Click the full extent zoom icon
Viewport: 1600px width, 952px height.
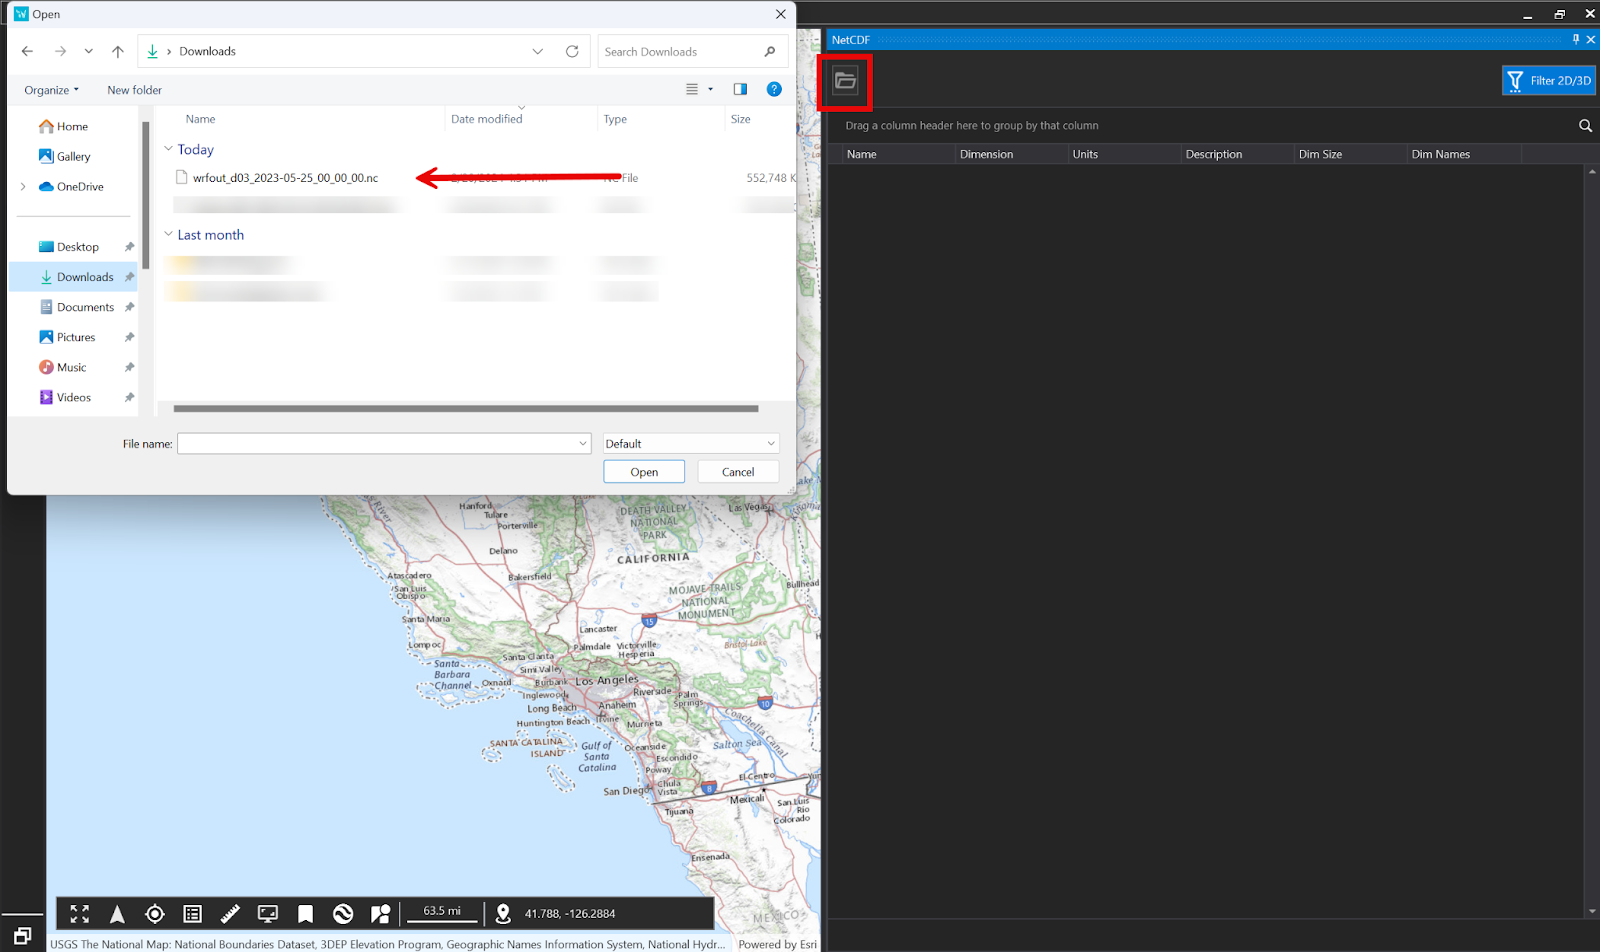80,914
